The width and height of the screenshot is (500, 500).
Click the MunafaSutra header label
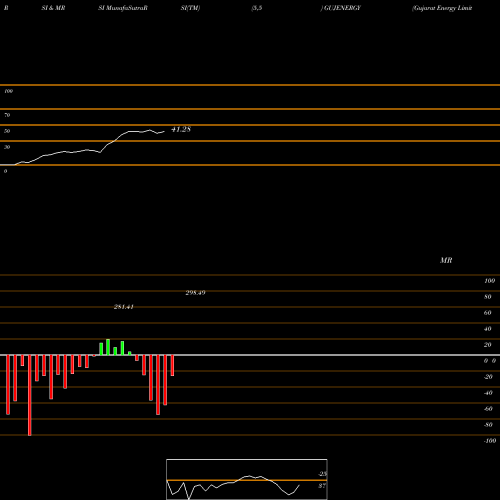pos(123,8)
